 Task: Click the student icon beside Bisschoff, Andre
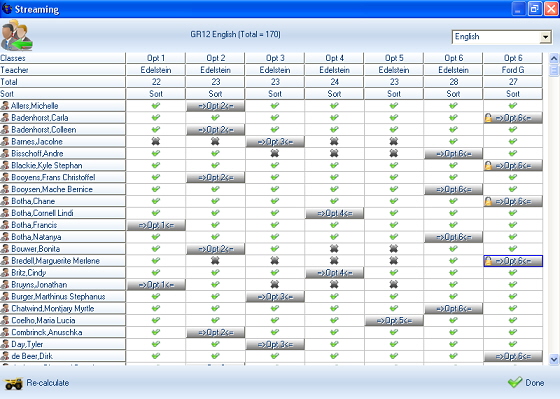[5, 153]
